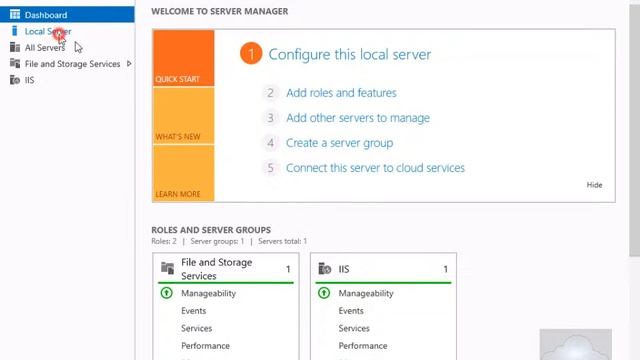Expand File and Storage Services submenu arrow
The image size is (640, 360).
[129, 64]
